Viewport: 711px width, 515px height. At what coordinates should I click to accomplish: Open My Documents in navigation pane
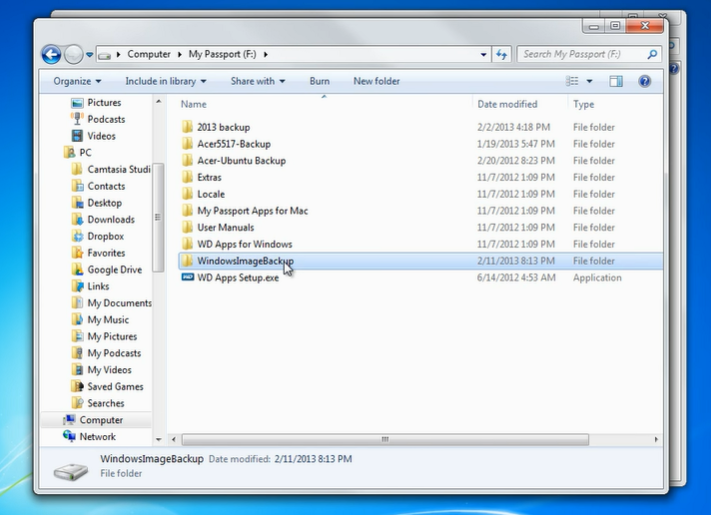(119, 303)
